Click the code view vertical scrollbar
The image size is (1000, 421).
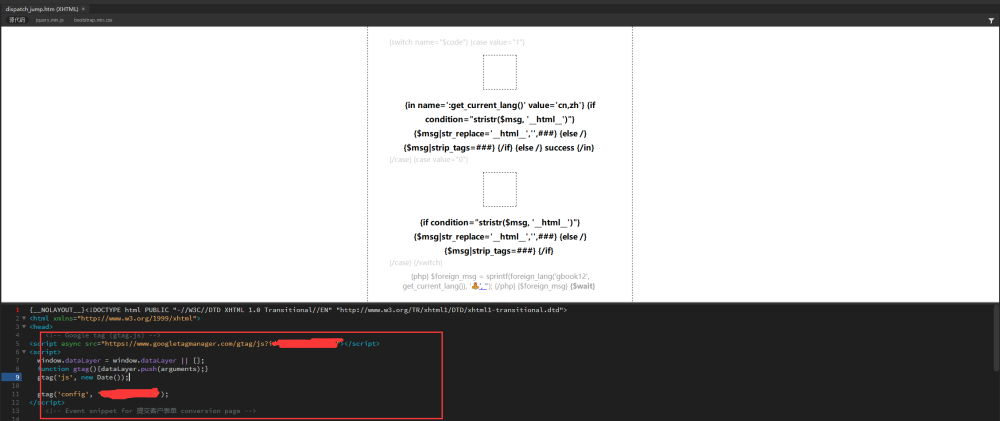[996, 338]
